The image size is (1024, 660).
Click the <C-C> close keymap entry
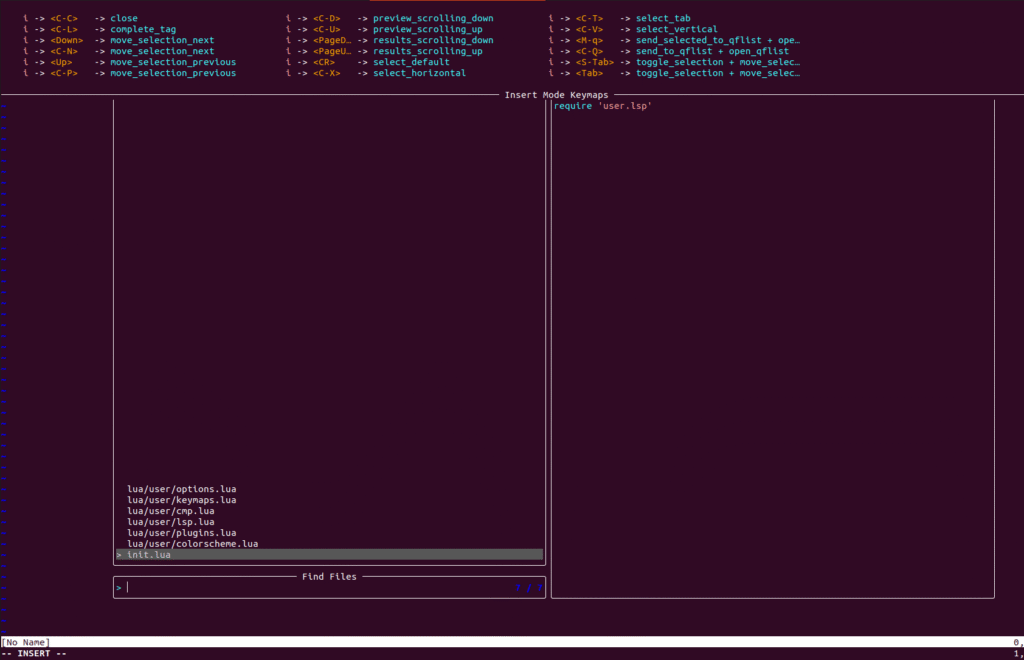[124, 19]
